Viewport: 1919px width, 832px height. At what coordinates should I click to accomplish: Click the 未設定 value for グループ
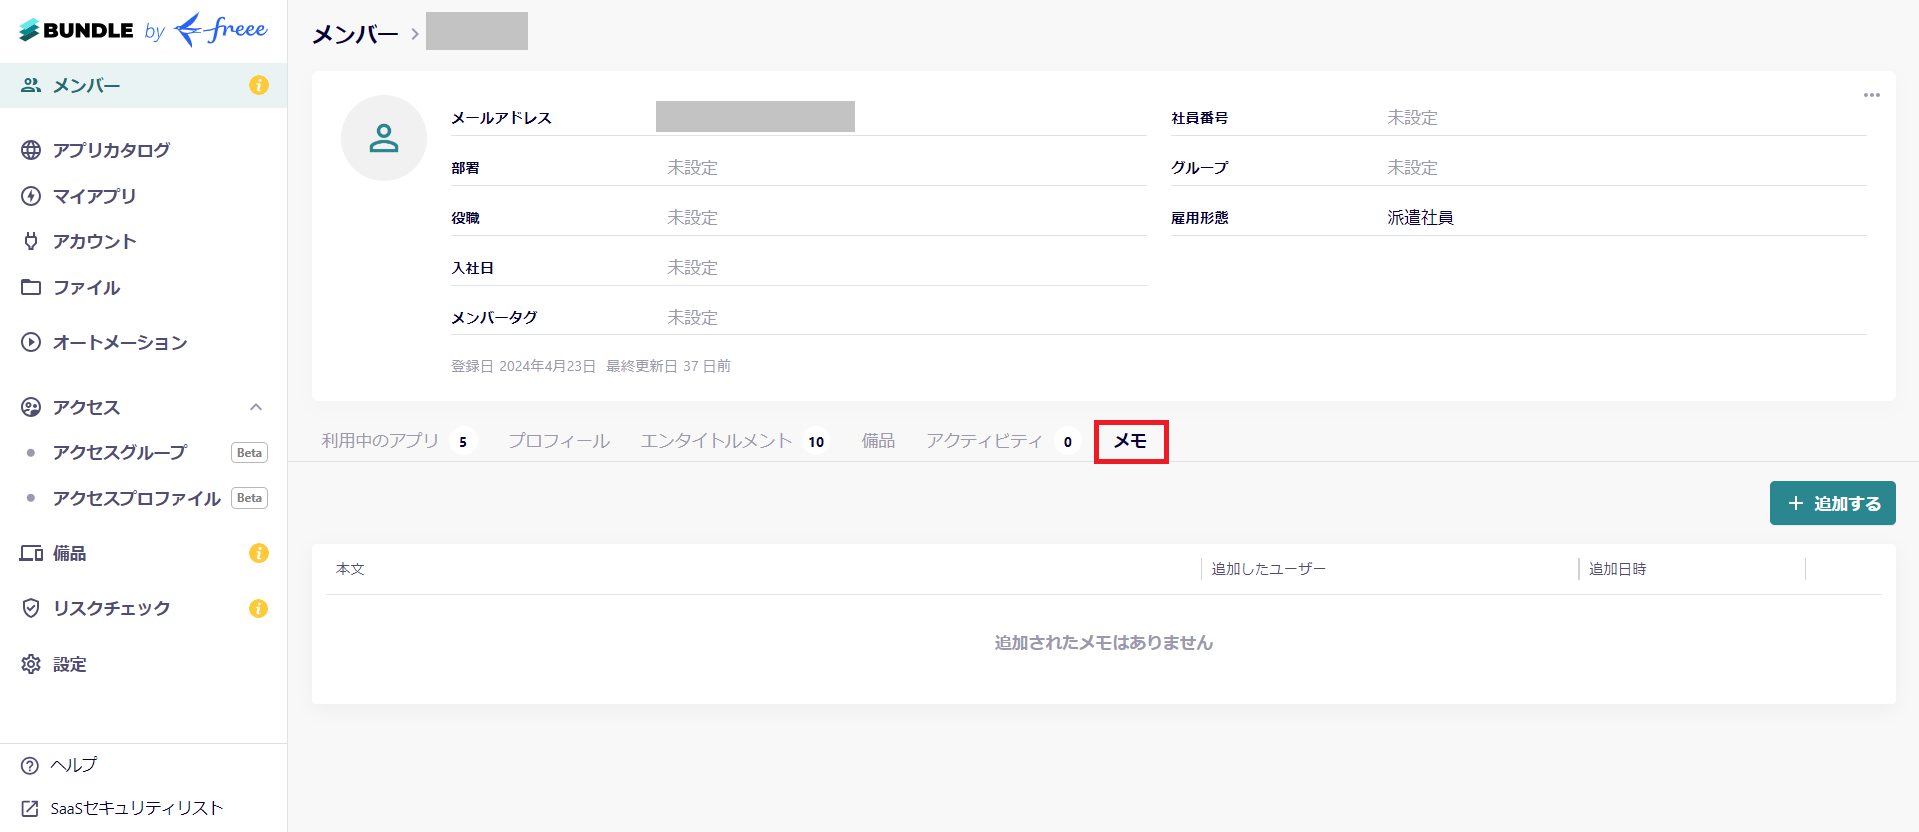tap(1413, 168)
